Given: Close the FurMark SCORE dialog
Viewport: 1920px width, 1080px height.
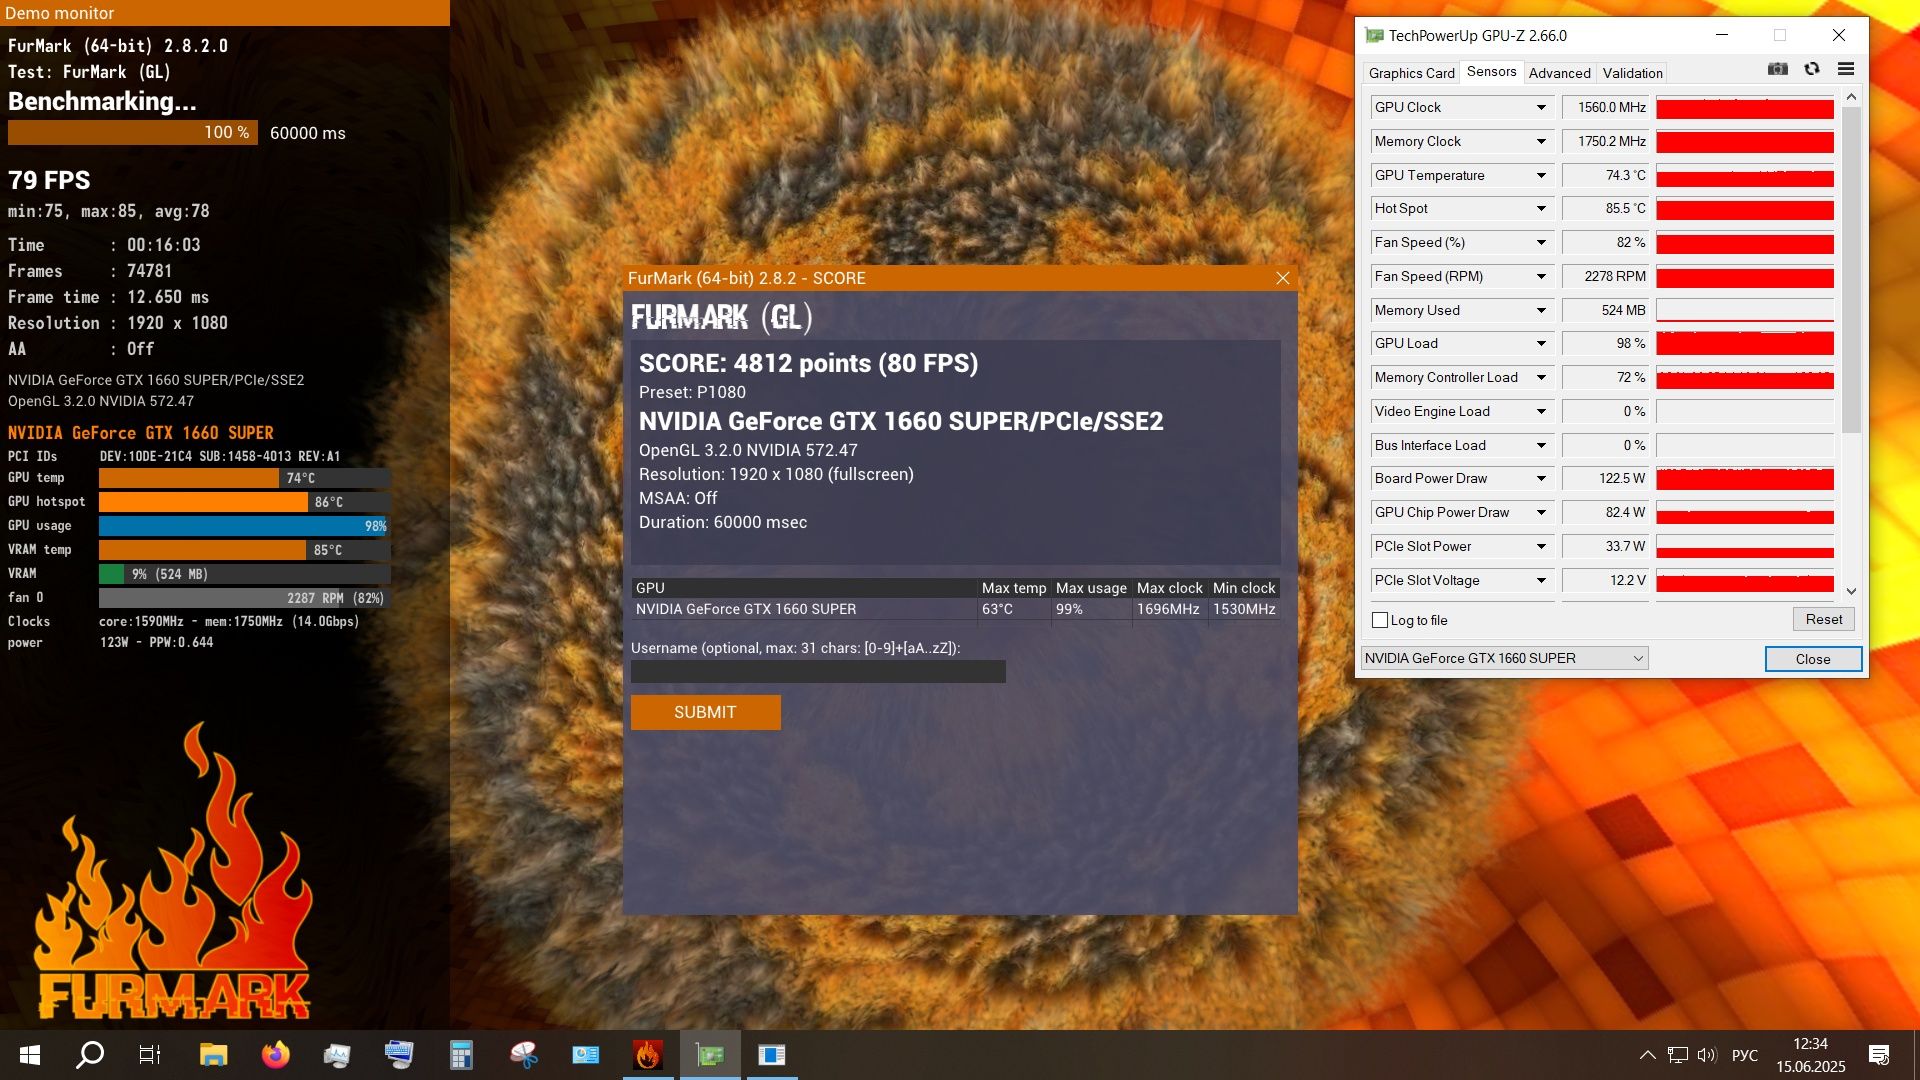Looking at the screenshot, I should point(1282,278).
